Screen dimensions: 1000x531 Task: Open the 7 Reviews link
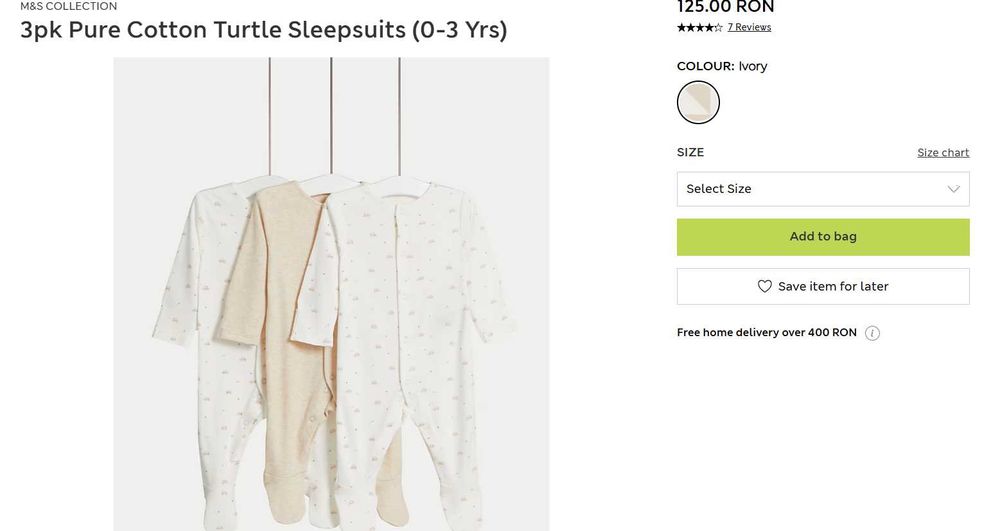pyautogui.click(x=749, y=27)
